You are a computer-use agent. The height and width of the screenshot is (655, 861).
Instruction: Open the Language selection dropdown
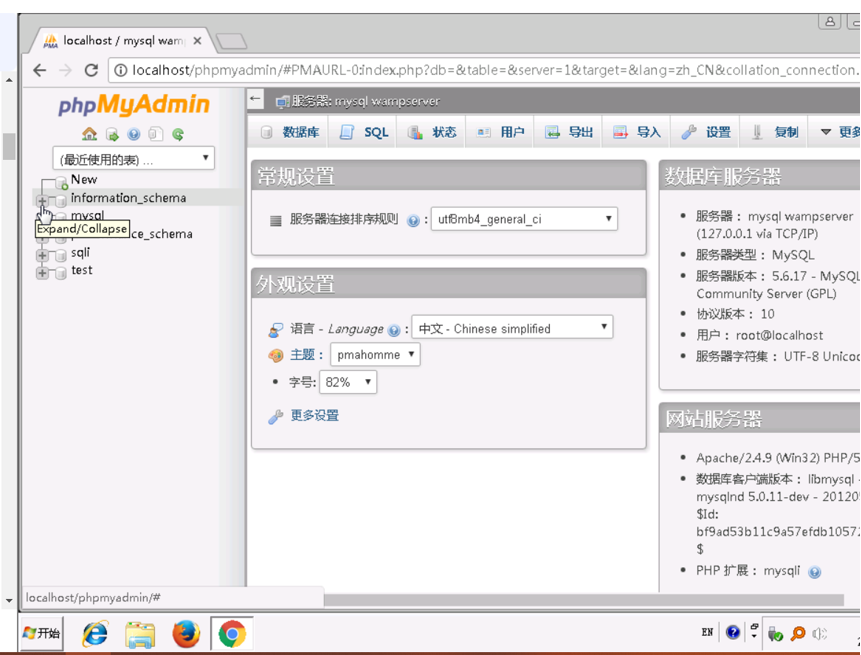pyautogui.click(x=512, y=328)
